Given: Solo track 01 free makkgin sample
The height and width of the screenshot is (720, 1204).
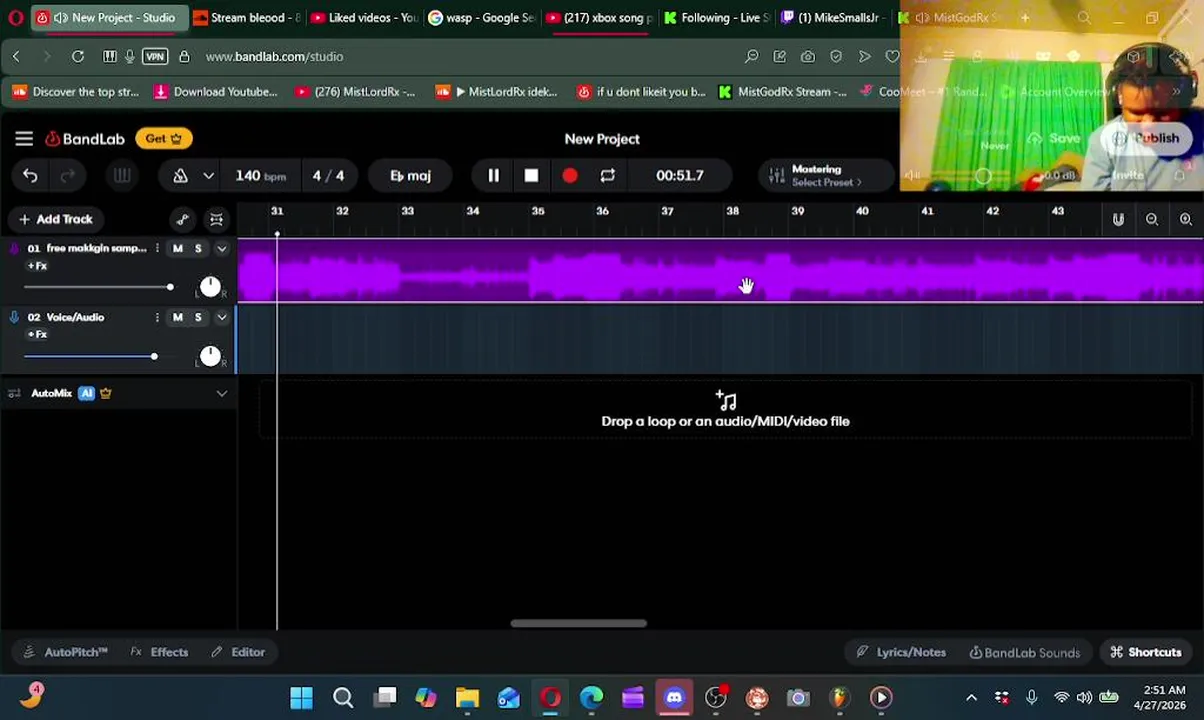Looking at the screenshot, I should pyautogui.click(x=198, y=249).
